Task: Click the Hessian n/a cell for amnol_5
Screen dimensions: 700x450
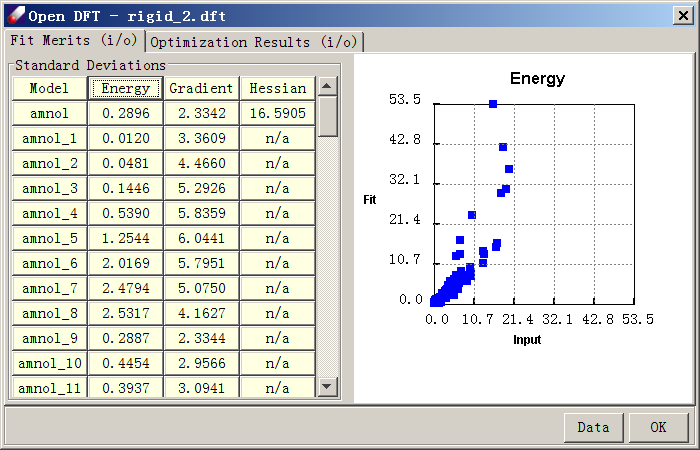Action: point(278,238)
